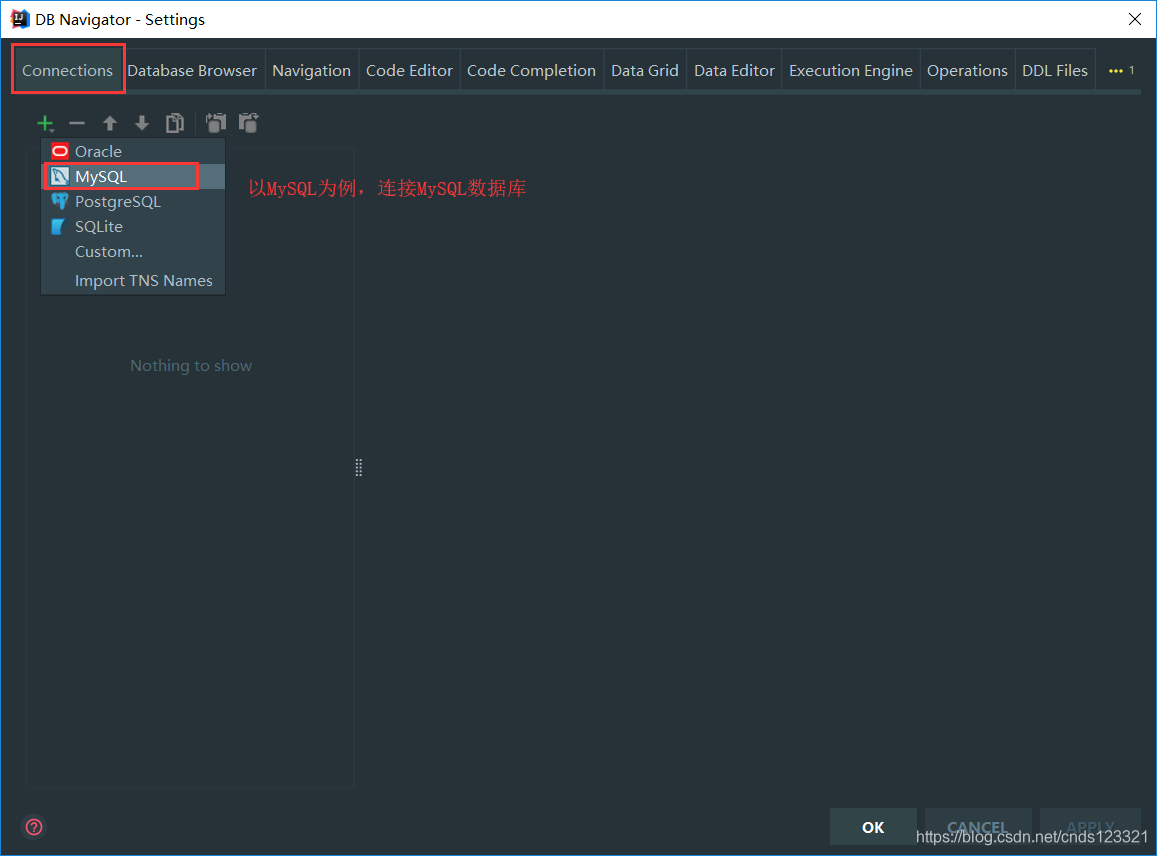Open the Data Editor tab
This screenshot has height=856, width=1157.
coord(734,70)
